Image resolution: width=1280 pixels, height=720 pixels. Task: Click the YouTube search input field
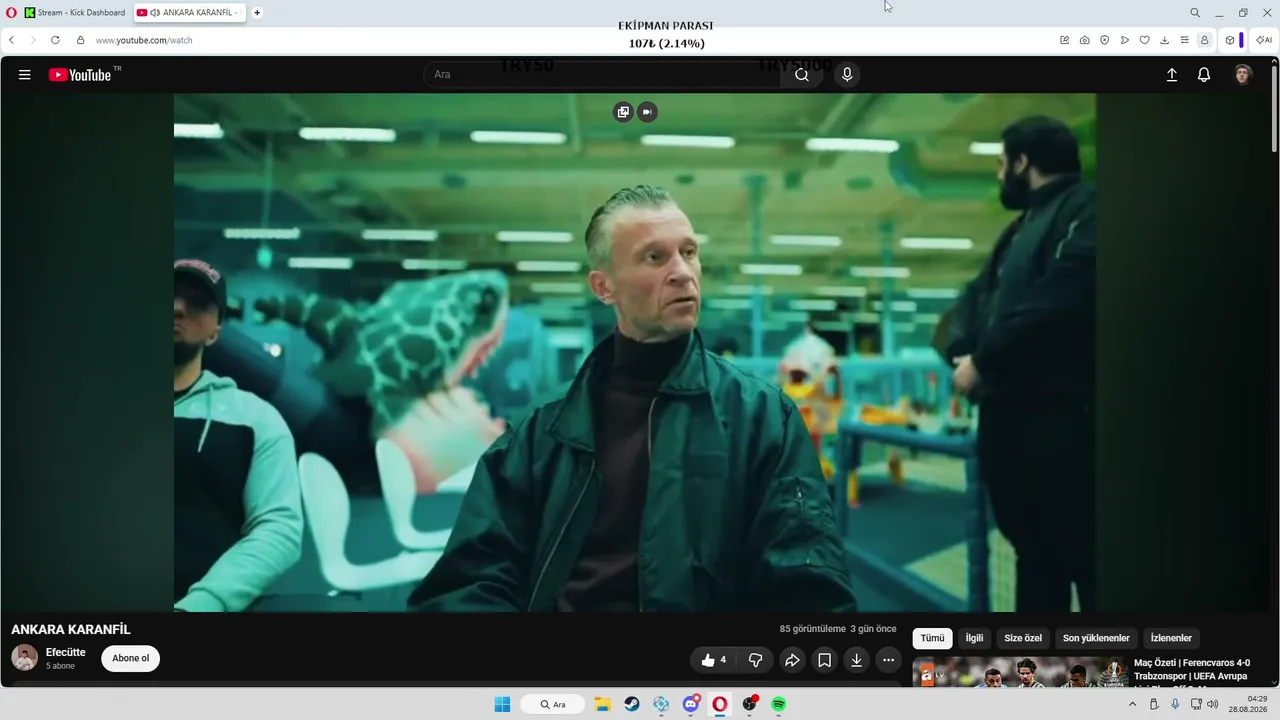[x=603, y=75]
